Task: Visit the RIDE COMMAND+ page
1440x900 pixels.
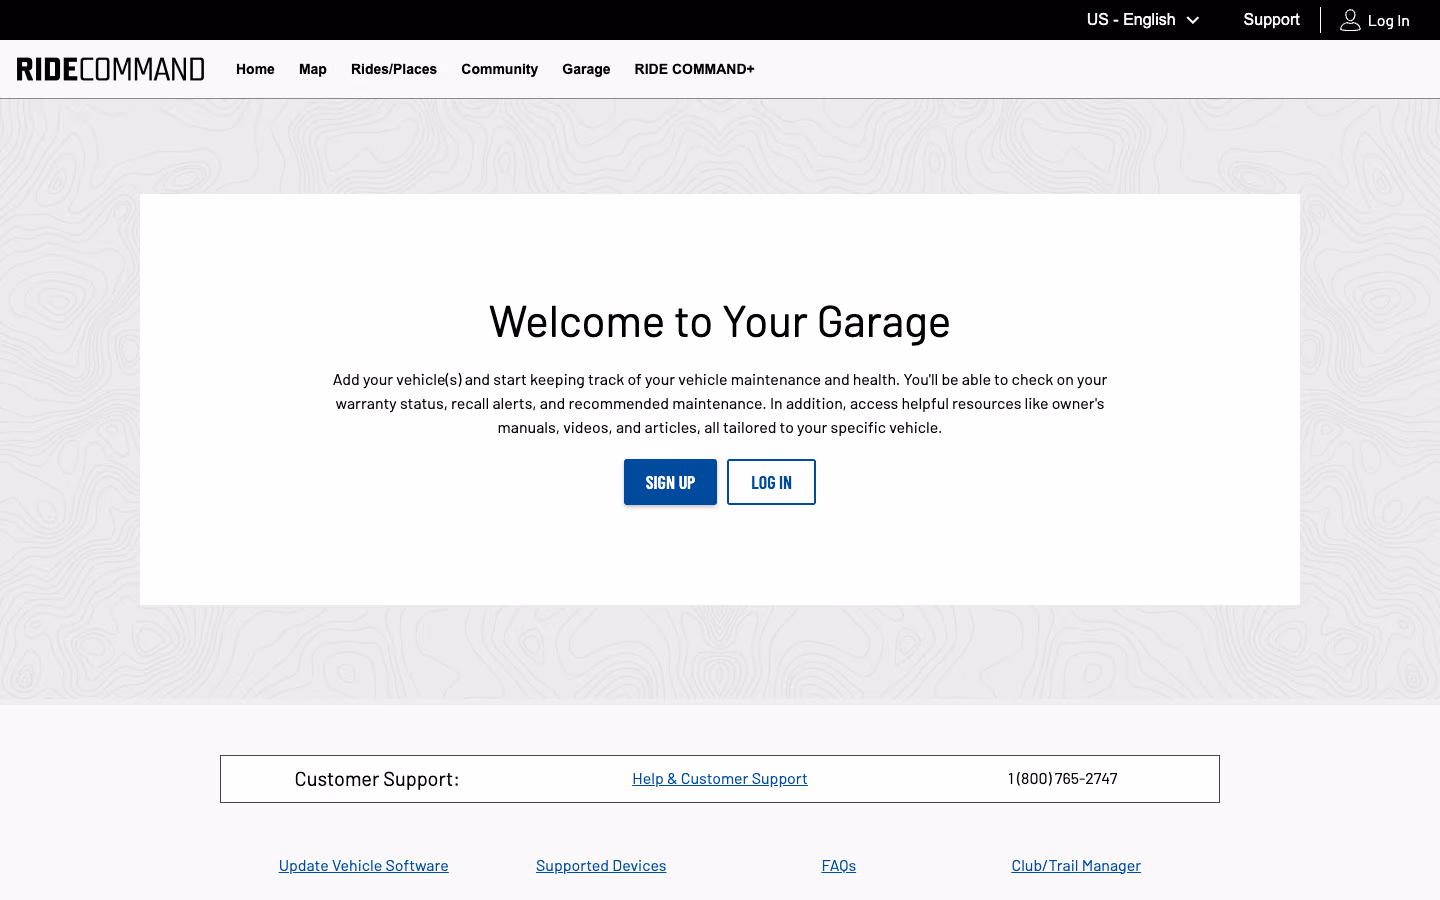Action: [694, 69]
